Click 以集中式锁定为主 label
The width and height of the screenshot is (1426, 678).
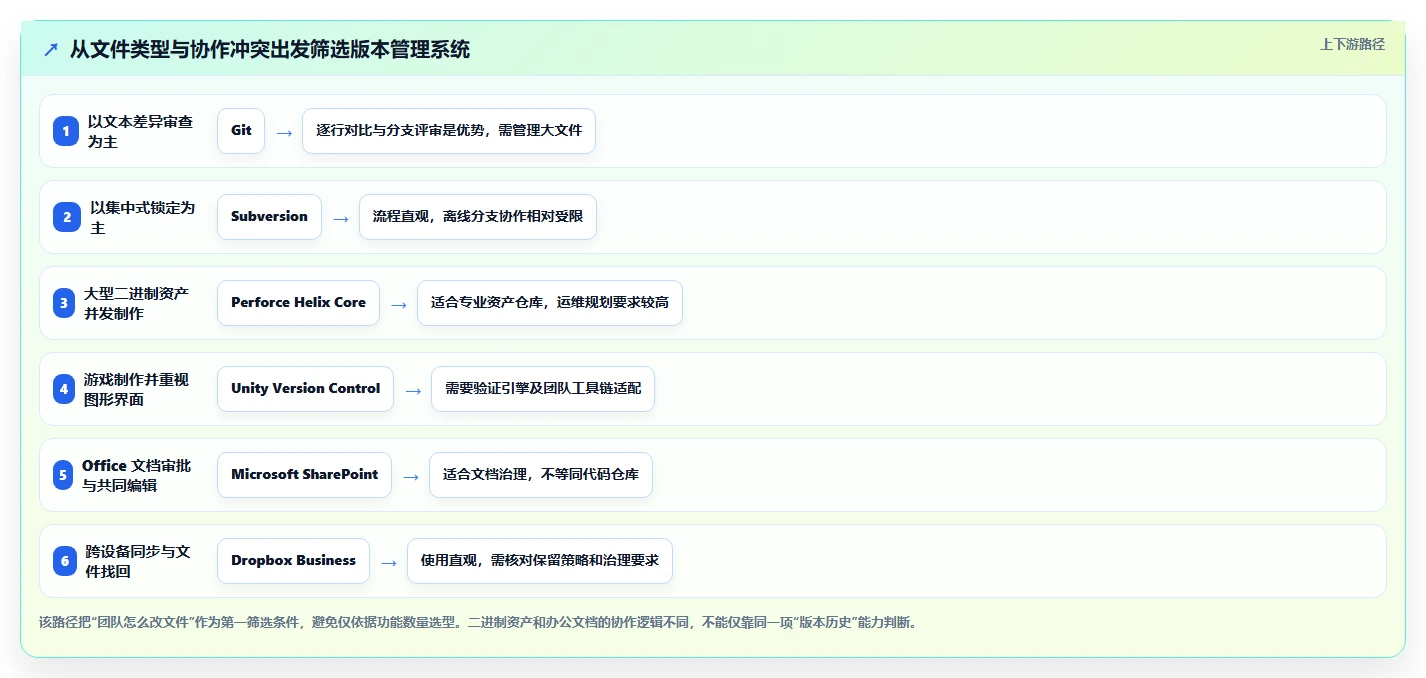coord(142,217)
